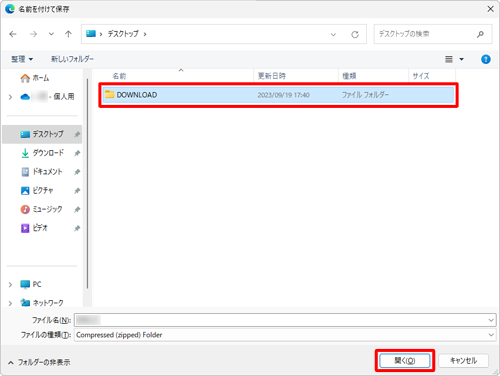500x376 pixels.
Task: Expand the chevron after デスクトップ in path
Action: click(145, 34)
